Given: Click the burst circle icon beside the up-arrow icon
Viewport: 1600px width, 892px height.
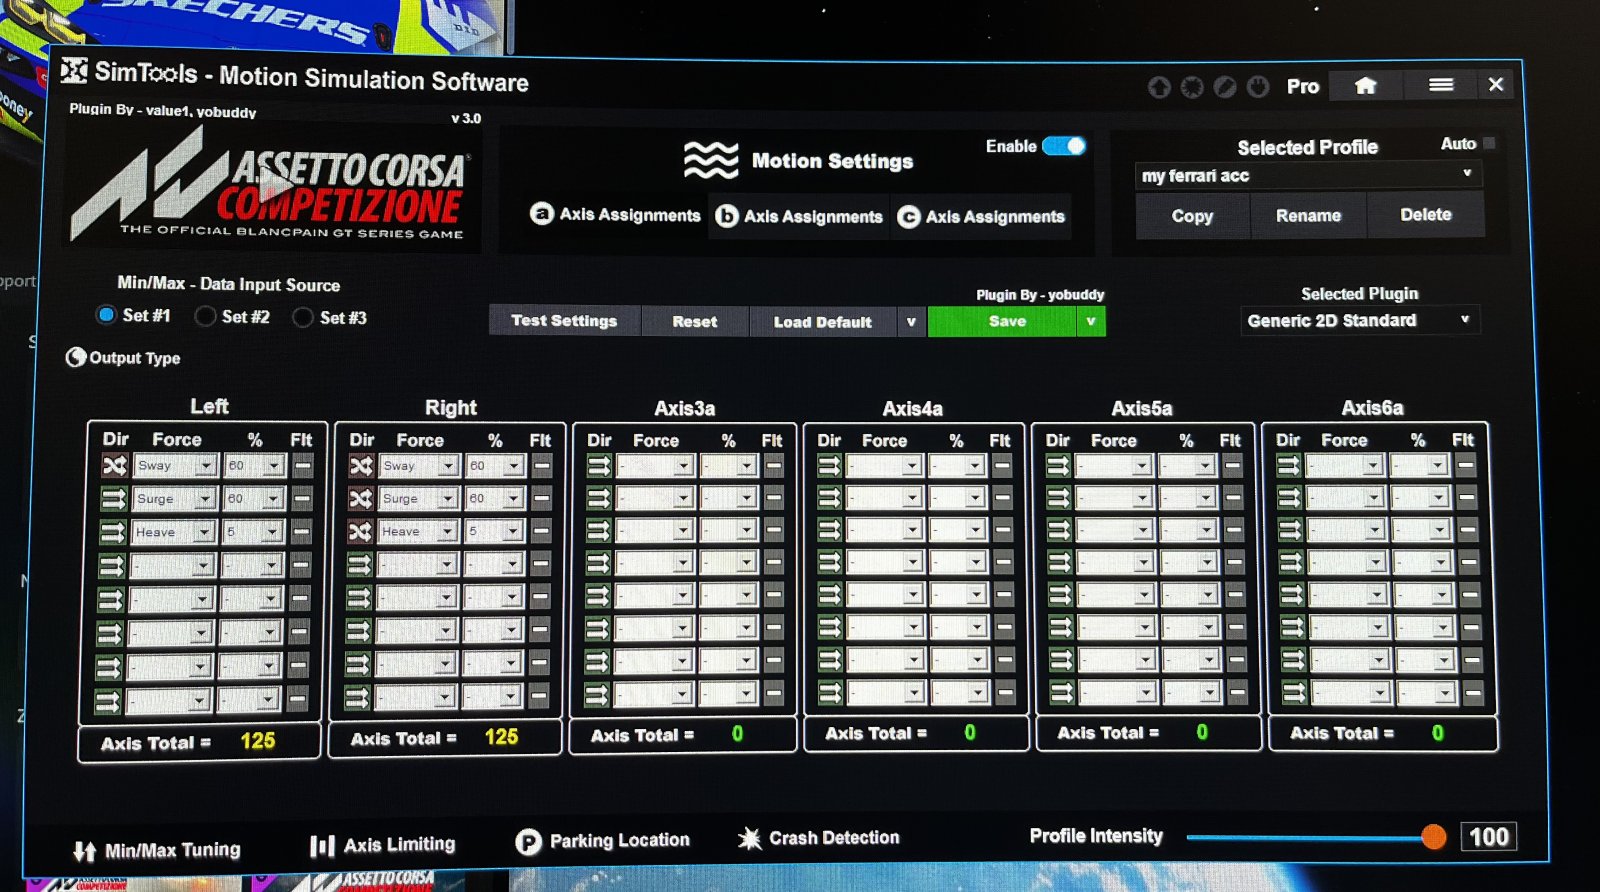Looking at the screenshot, I should pos(1192,87).
